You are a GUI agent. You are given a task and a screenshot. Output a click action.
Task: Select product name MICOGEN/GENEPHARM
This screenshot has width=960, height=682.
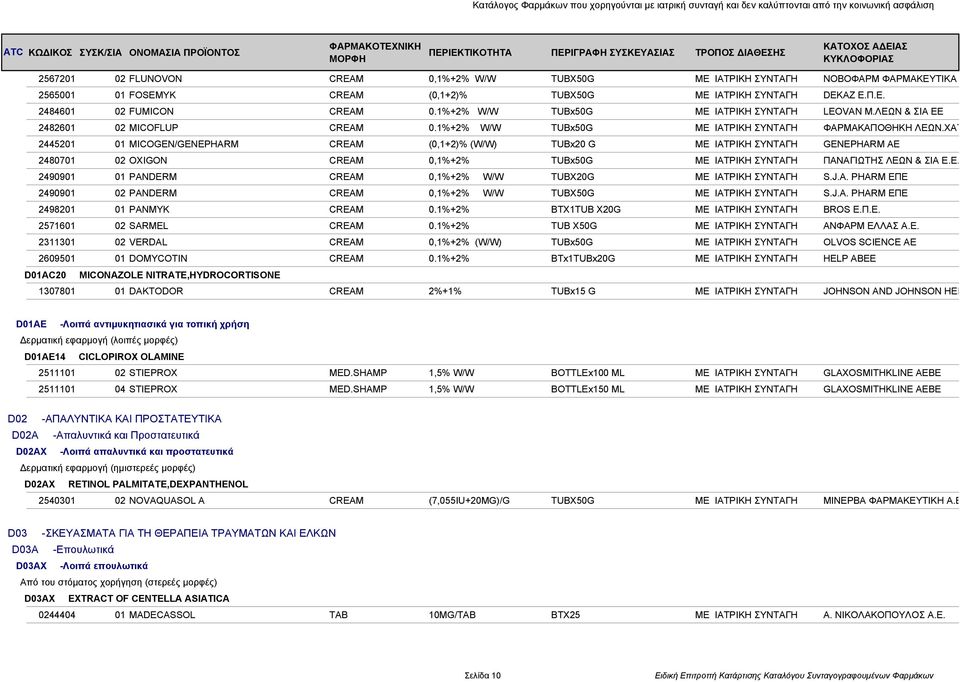point(184,144)
